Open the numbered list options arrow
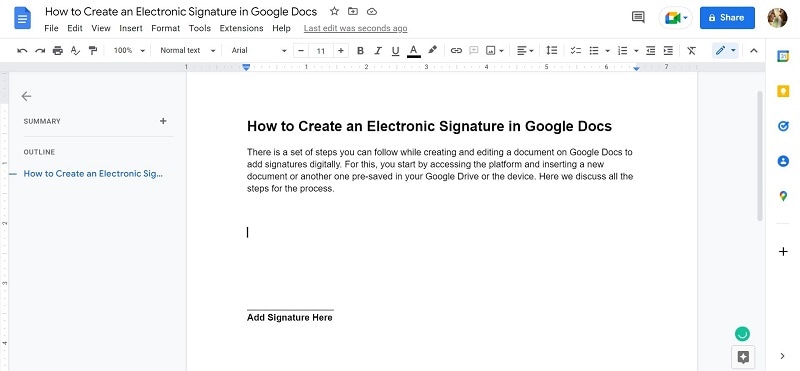This screenshot has width=800, height=371. coord(636,51)
